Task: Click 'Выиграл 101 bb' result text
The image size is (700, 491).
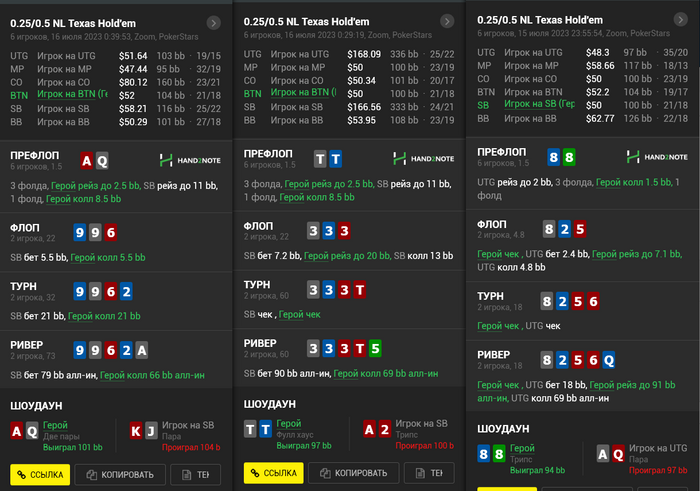Action: (73, 447)
